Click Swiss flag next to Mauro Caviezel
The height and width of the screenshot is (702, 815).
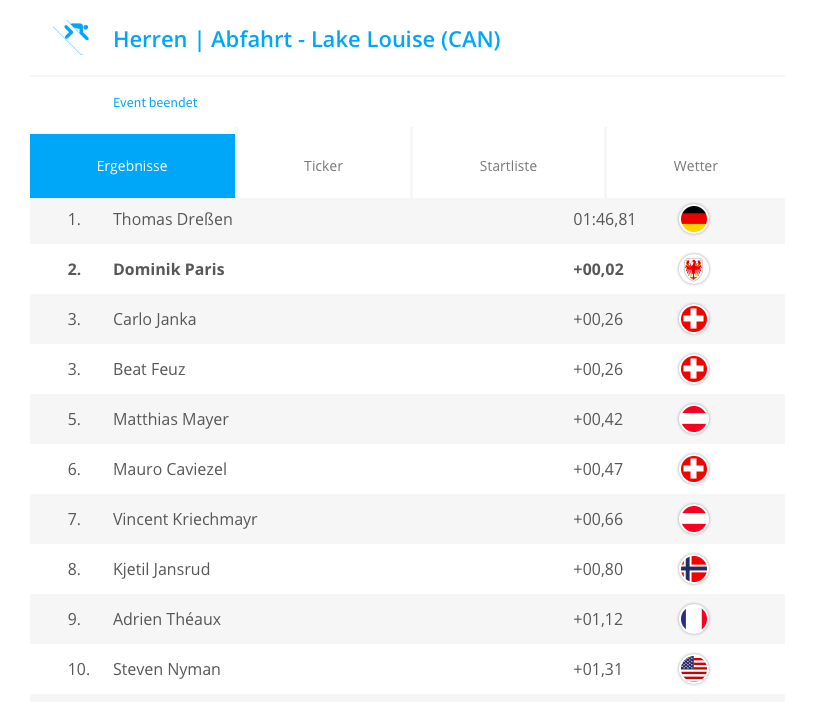693,469
